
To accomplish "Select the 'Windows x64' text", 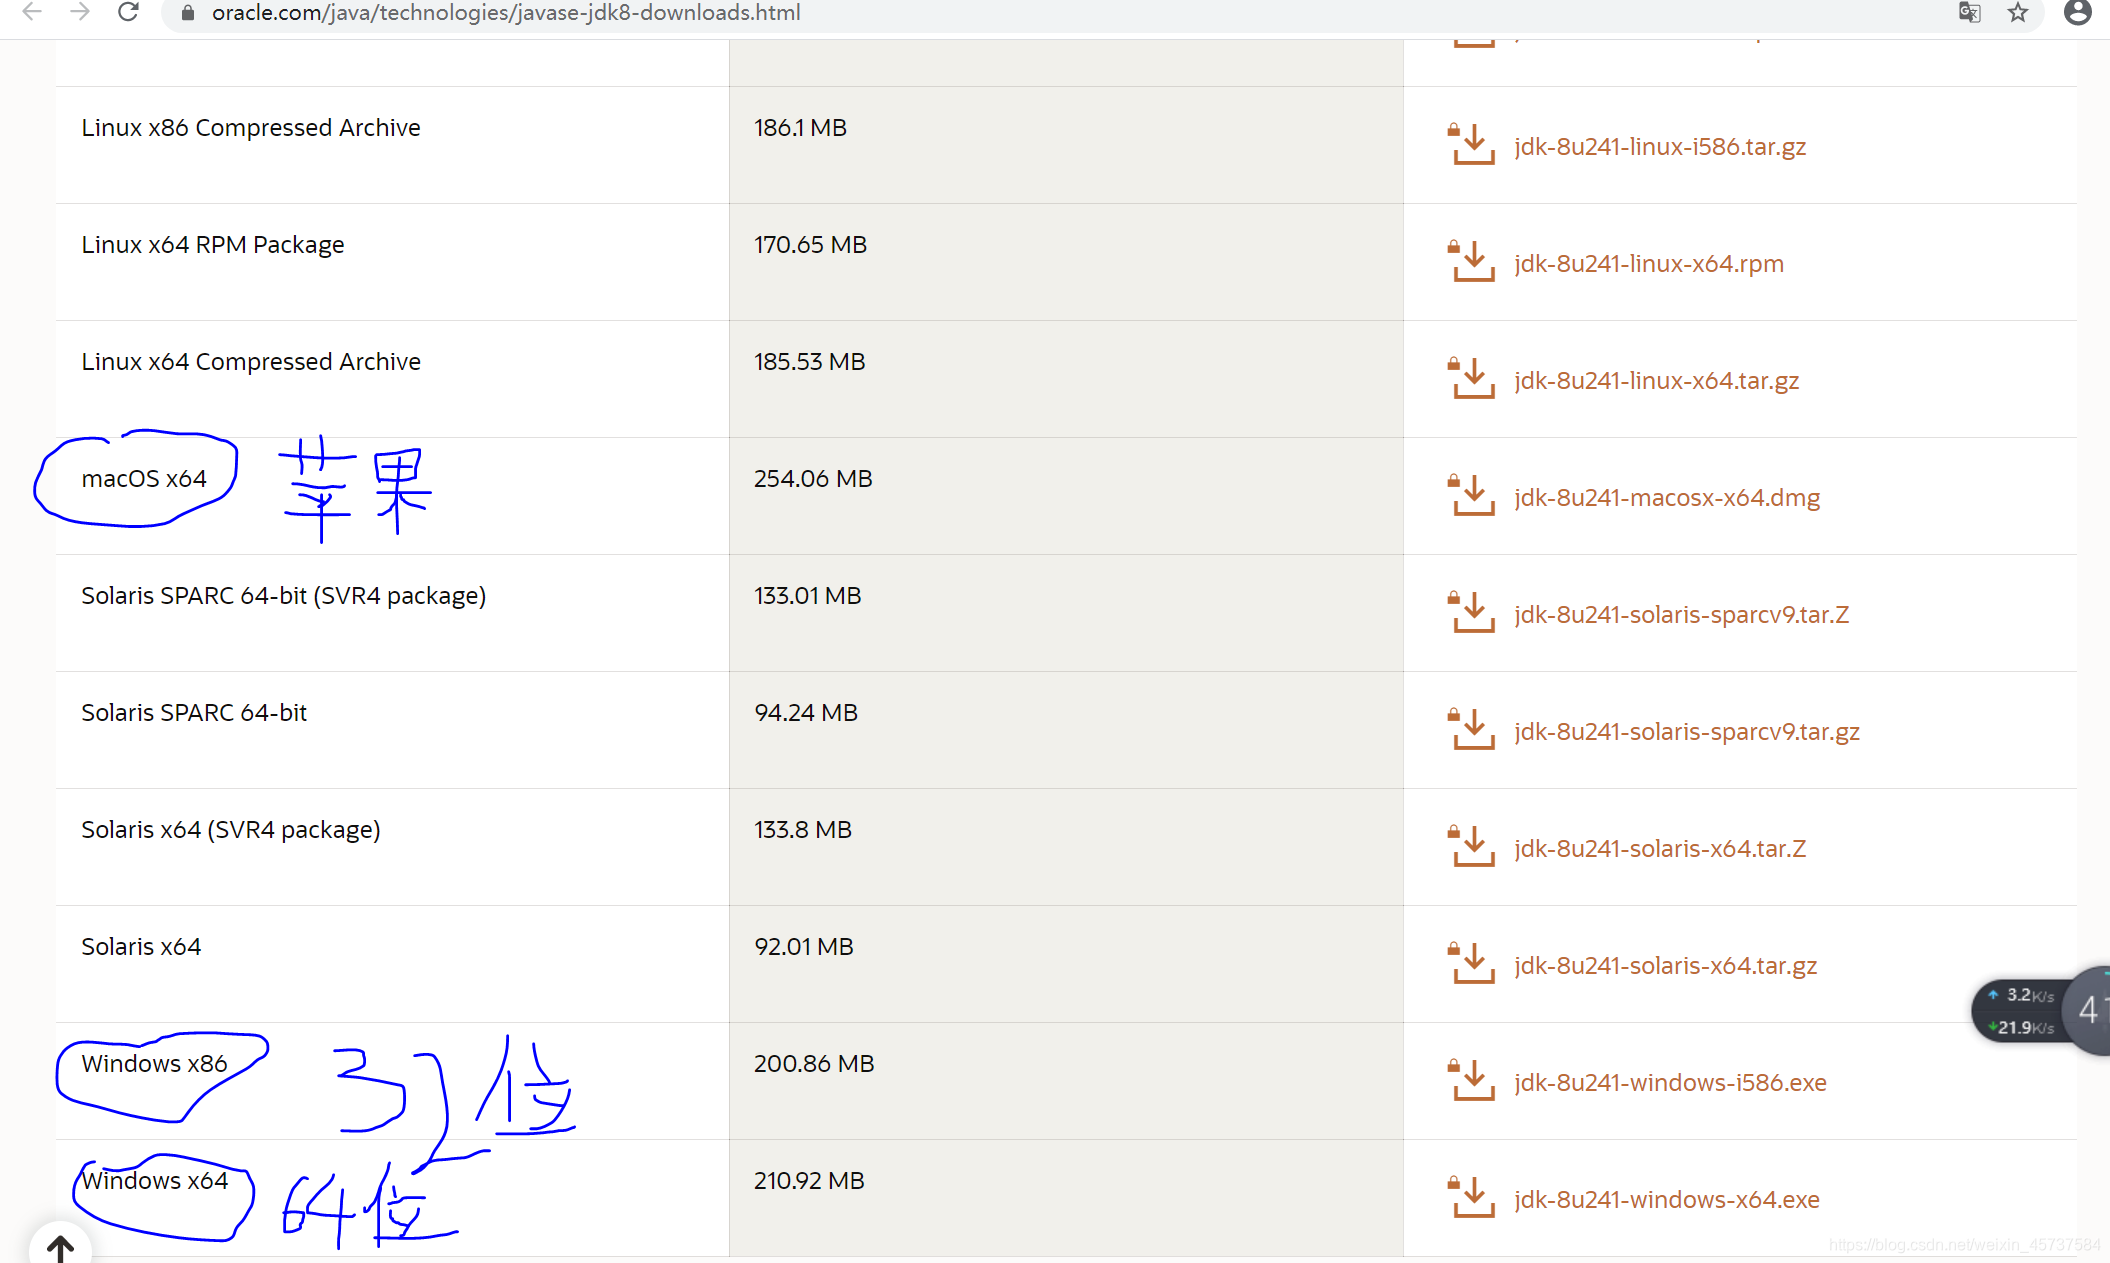I will (x=155, y=1181).
